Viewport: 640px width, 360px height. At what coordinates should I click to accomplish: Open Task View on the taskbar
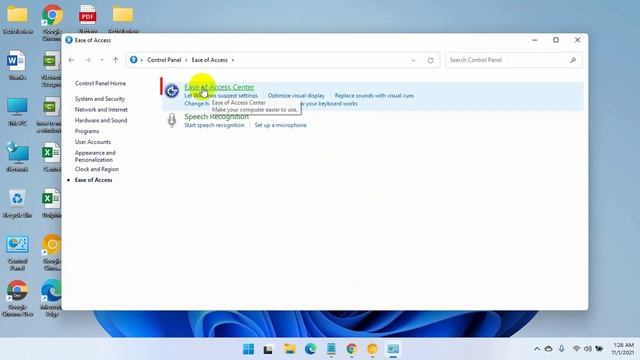[268, 349]
